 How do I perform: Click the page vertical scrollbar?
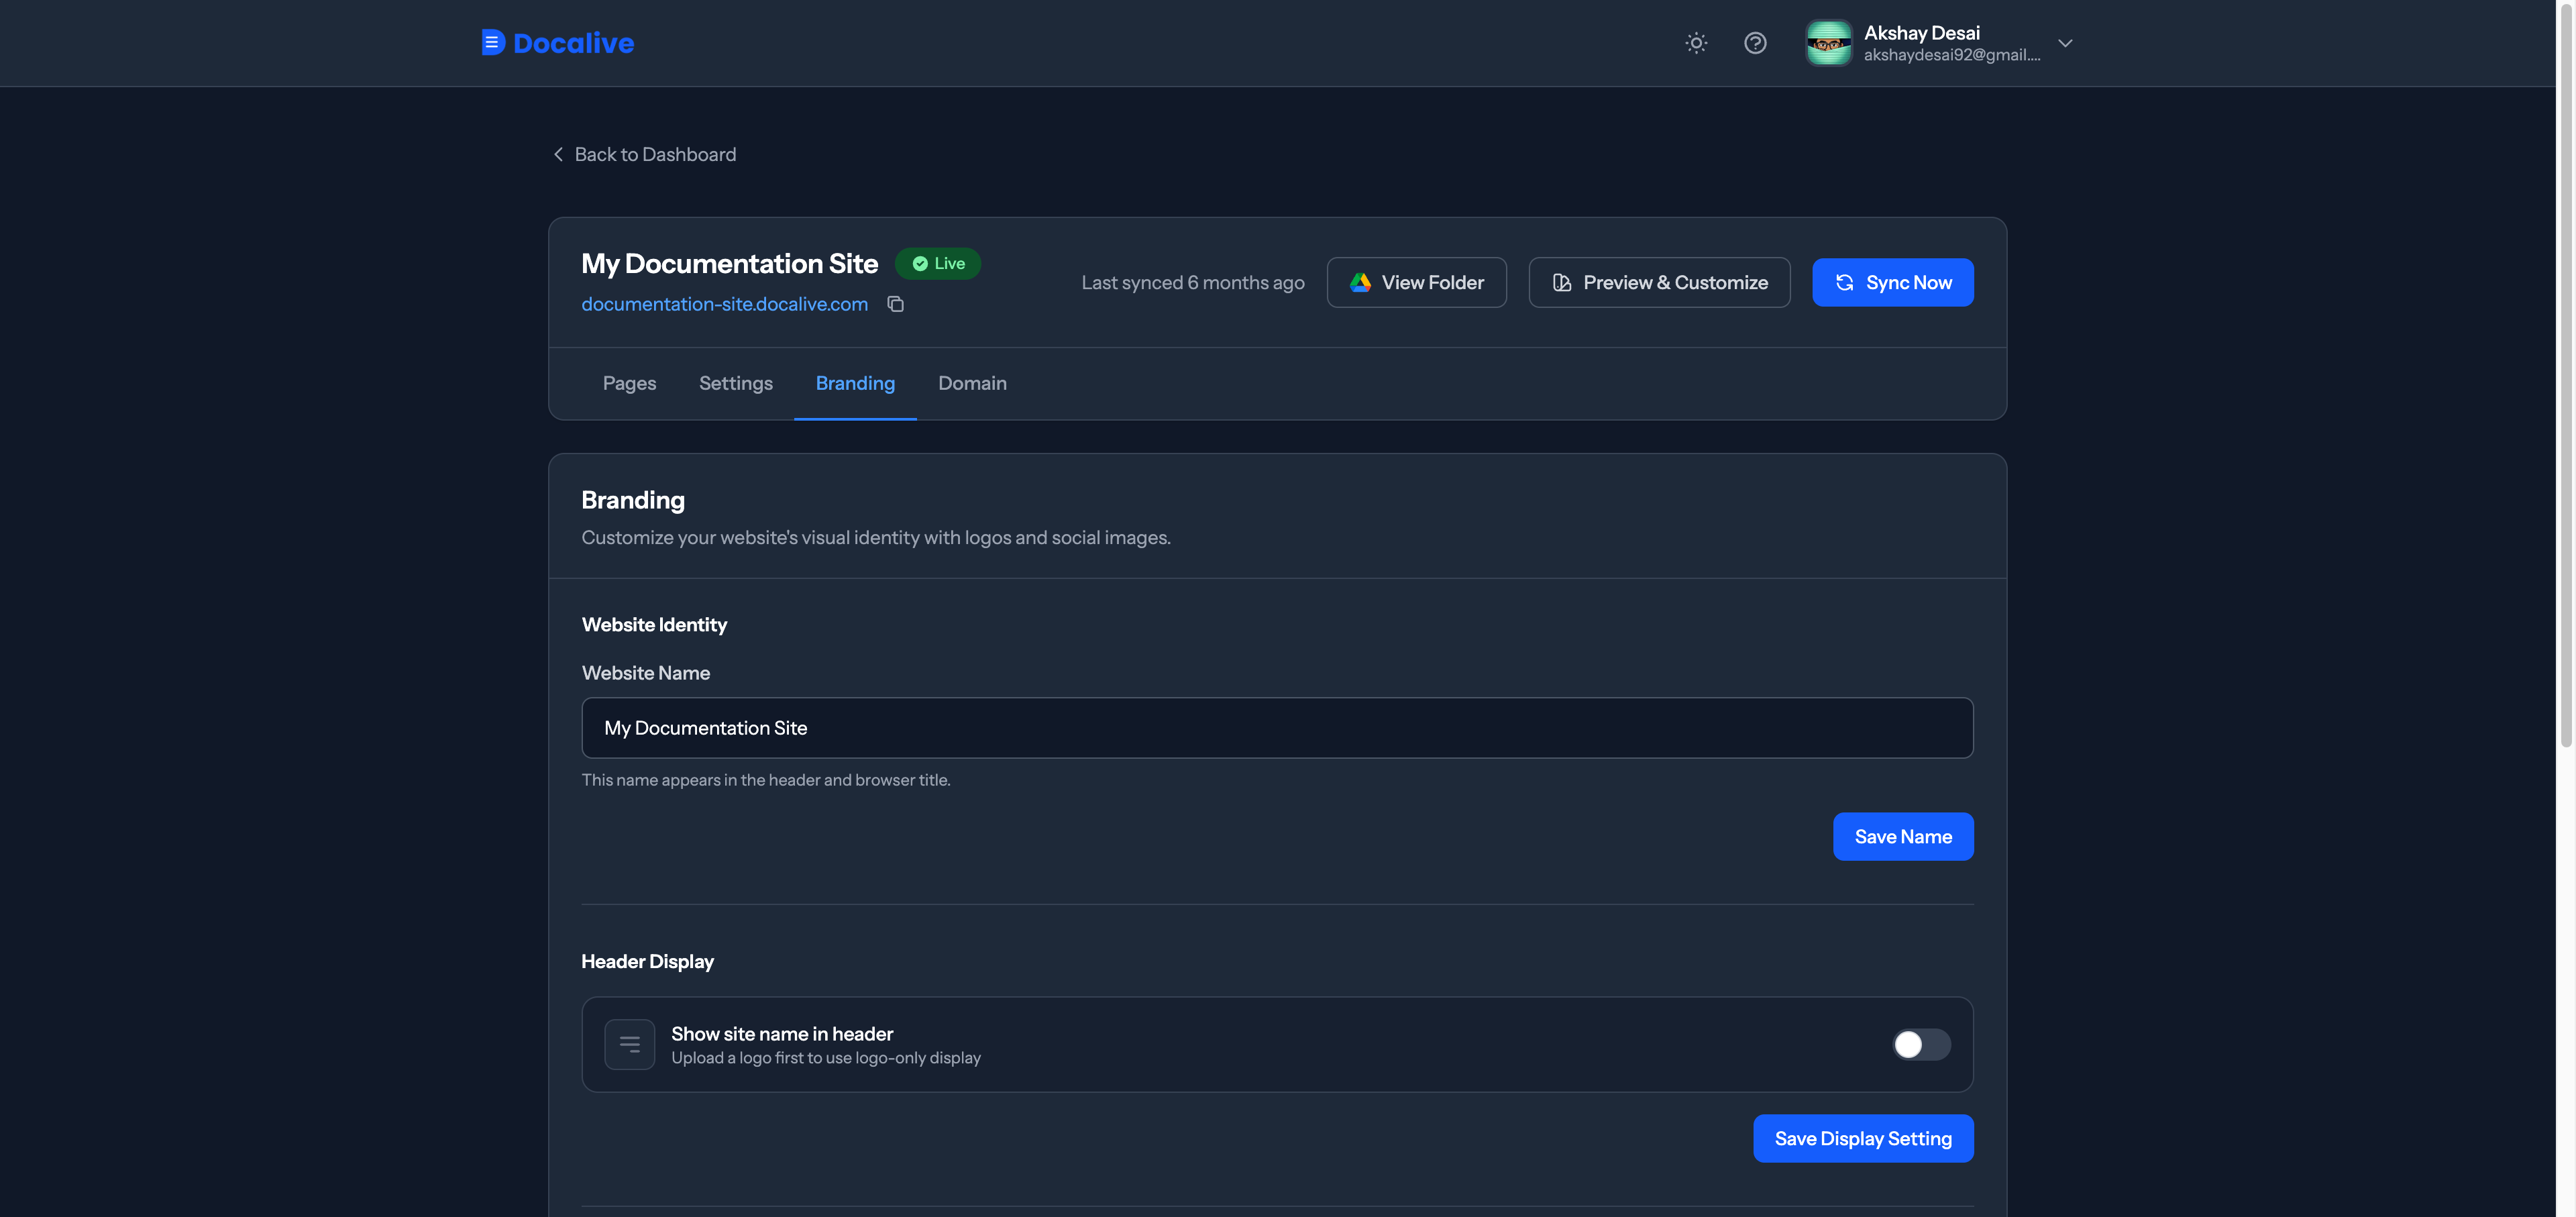(x=2565, y=375)
